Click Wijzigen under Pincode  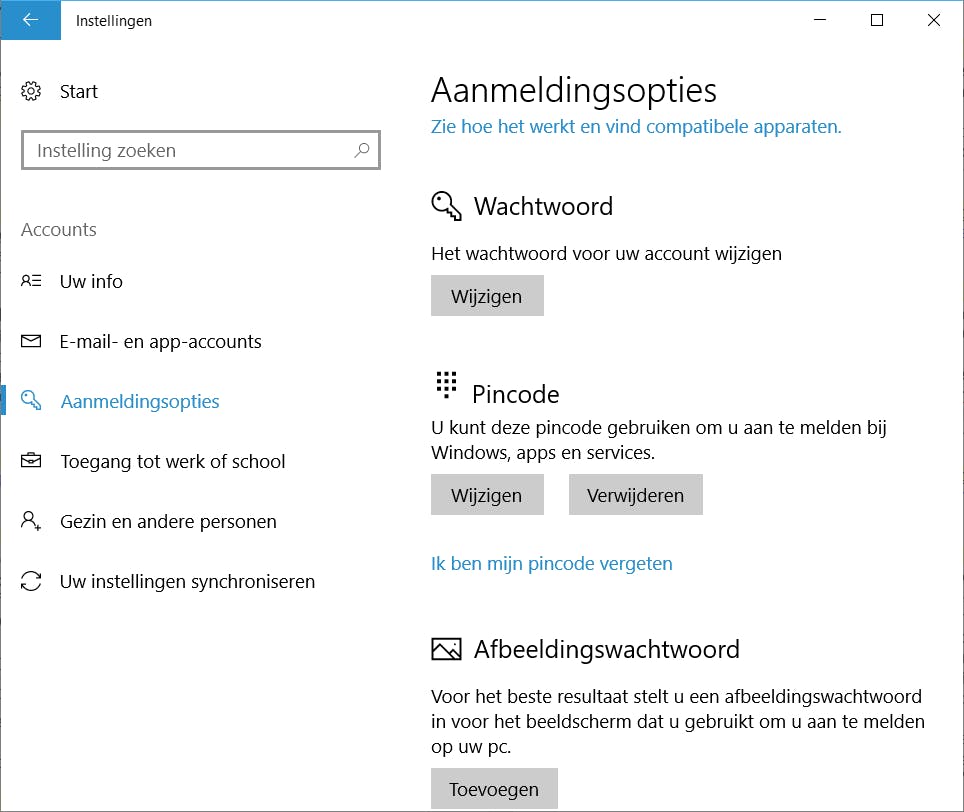click(487, 495)
